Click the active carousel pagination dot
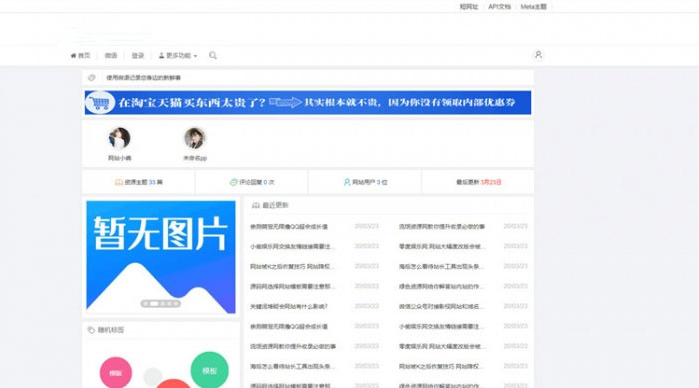Viewport: 699px width, 388px height. click(x=154, y=303)
